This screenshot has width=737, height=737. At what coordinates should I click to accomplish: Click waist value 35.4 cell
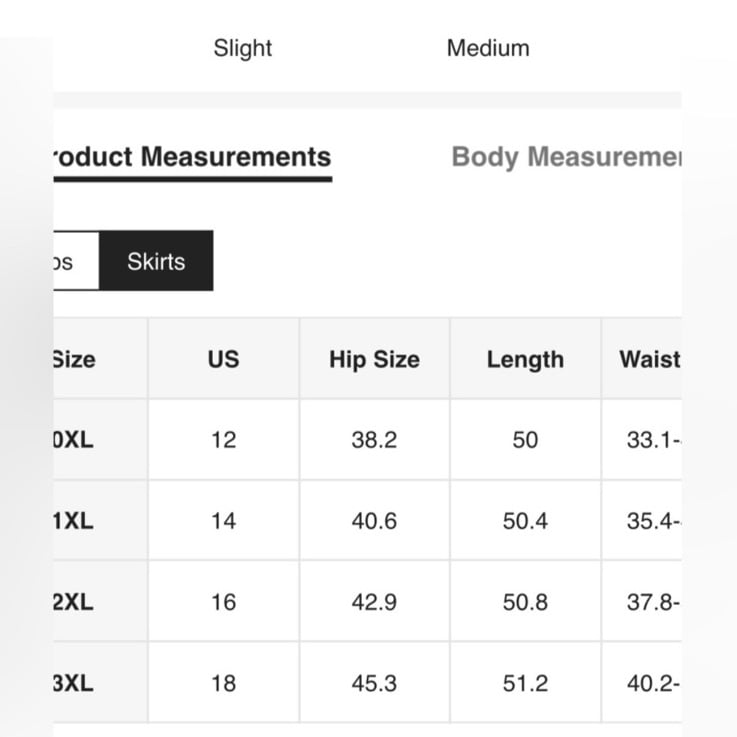pyautogui.click(x=642, y=521)
